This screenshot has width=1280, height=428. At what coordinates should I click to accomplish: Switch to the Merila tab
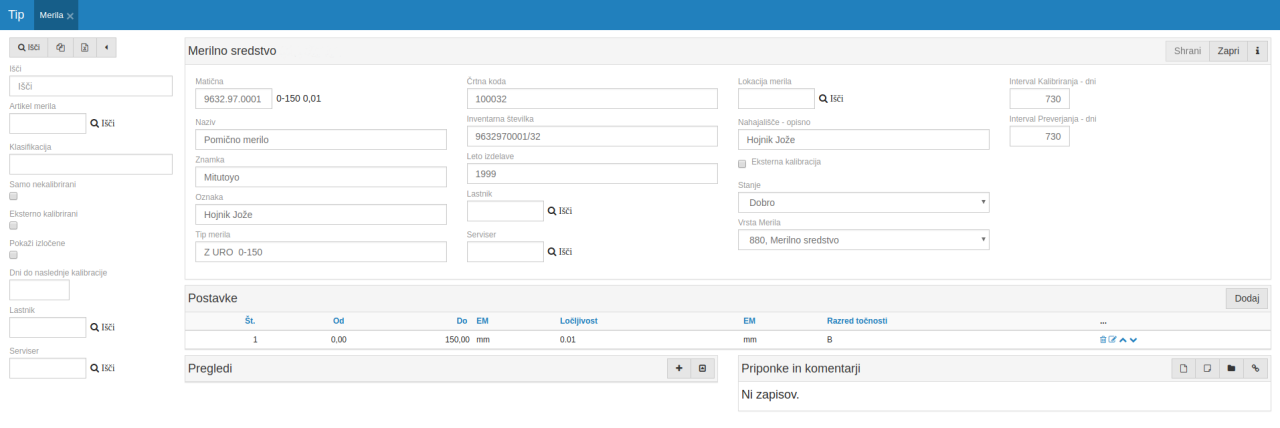coord(50,15)
